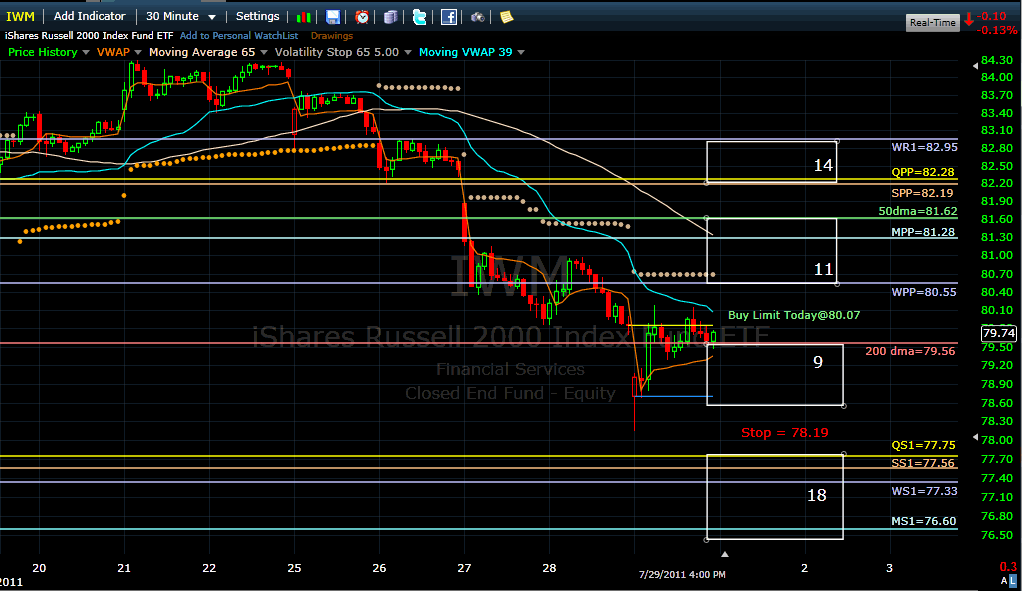Image resolution: width=1022 pixels, height=591 pixels.
Task: Open the chart style bar icon
Action: pyautogui.click(x=304, y=17)
